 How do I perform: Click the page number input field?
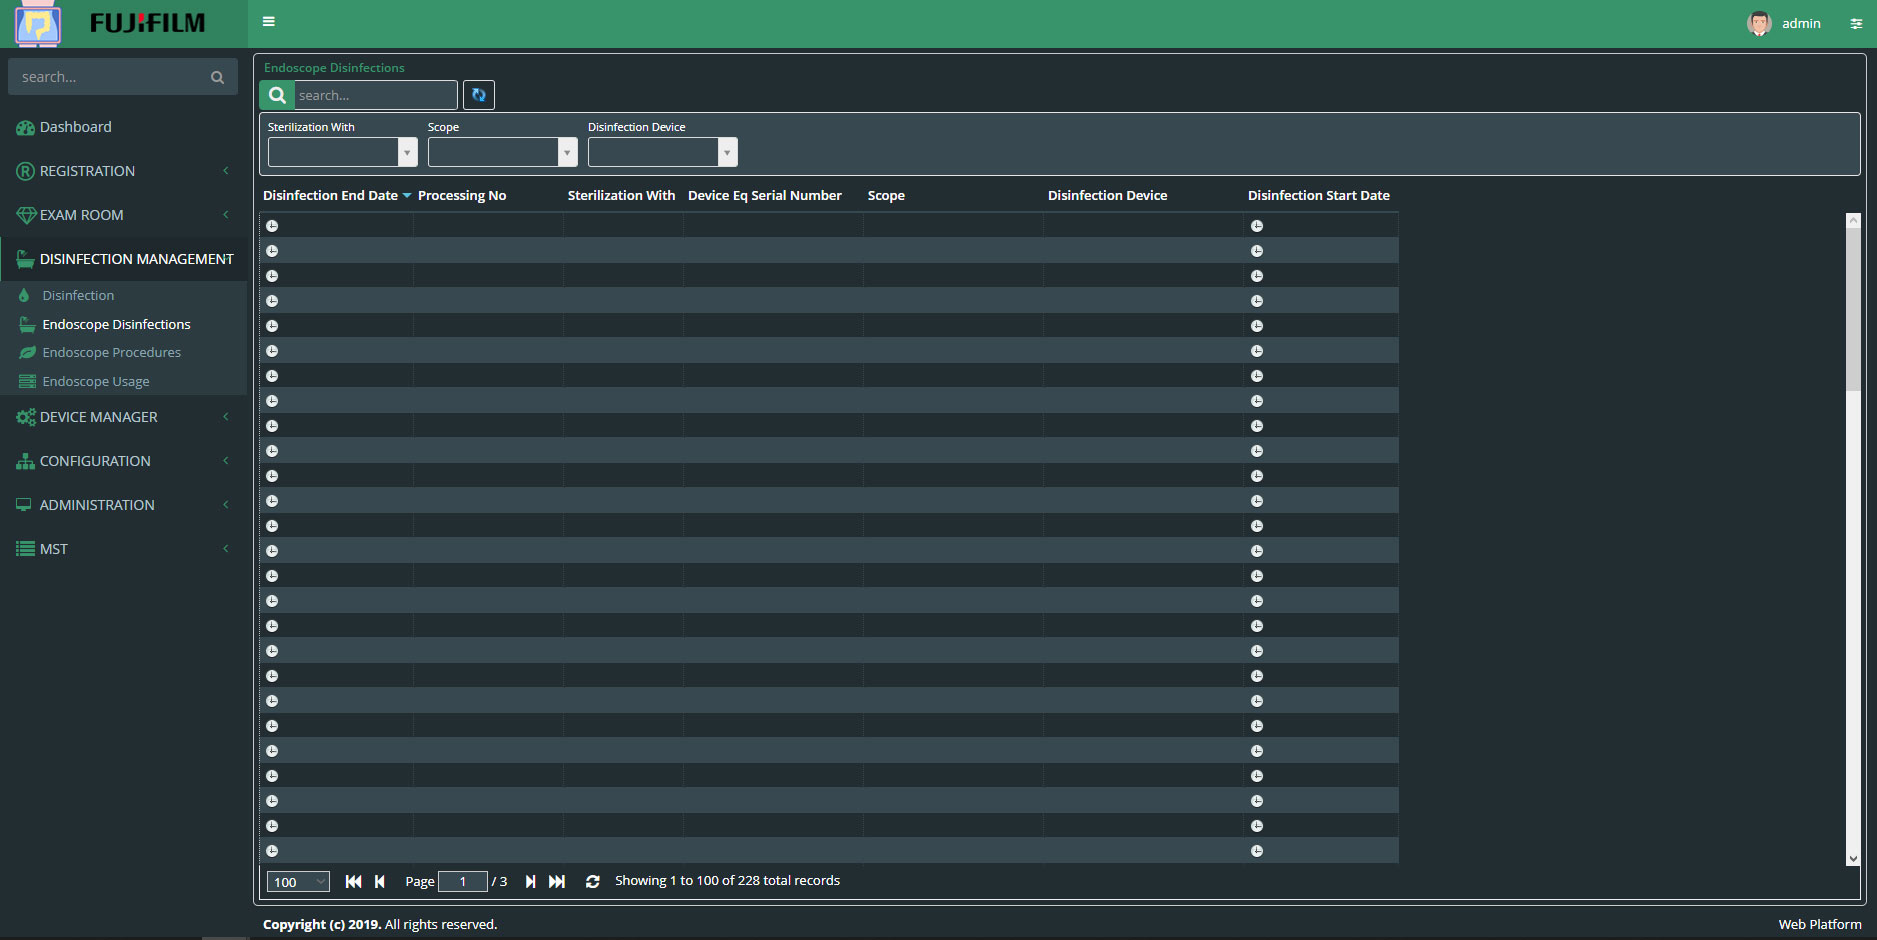click(462, 881)
